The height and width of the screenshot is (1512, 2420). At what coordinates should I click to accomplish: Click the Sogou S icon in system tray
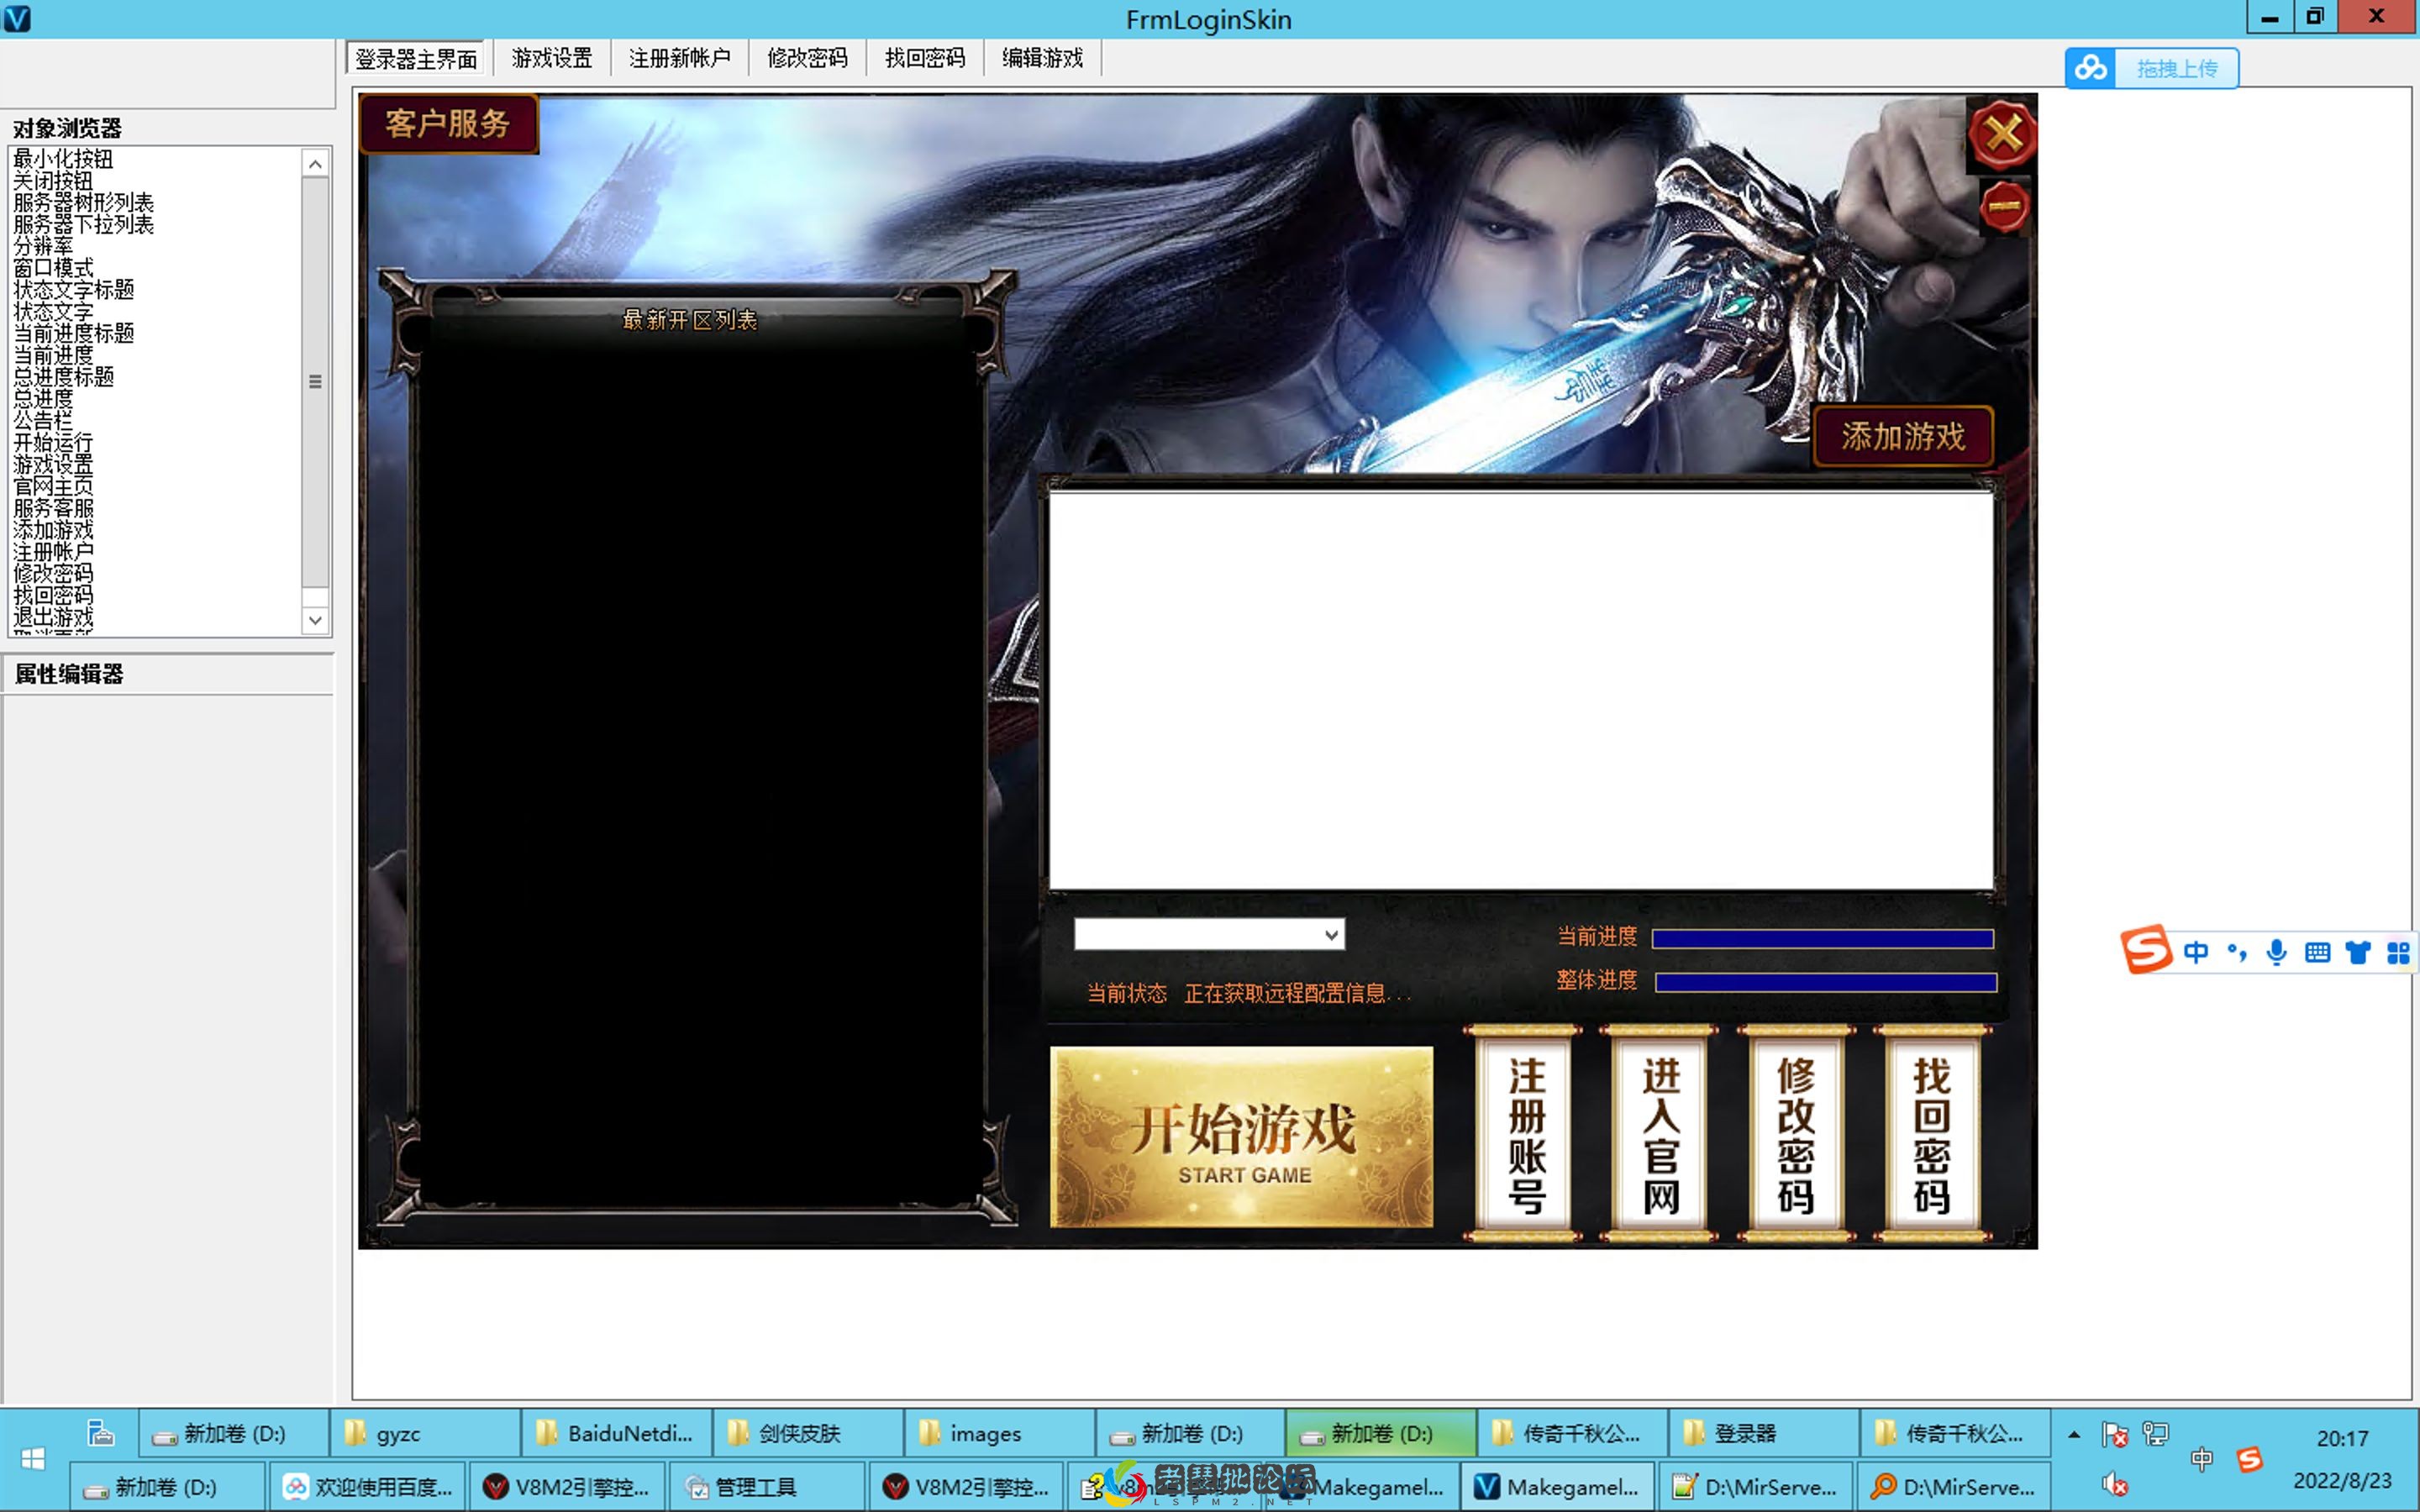2250,1459
